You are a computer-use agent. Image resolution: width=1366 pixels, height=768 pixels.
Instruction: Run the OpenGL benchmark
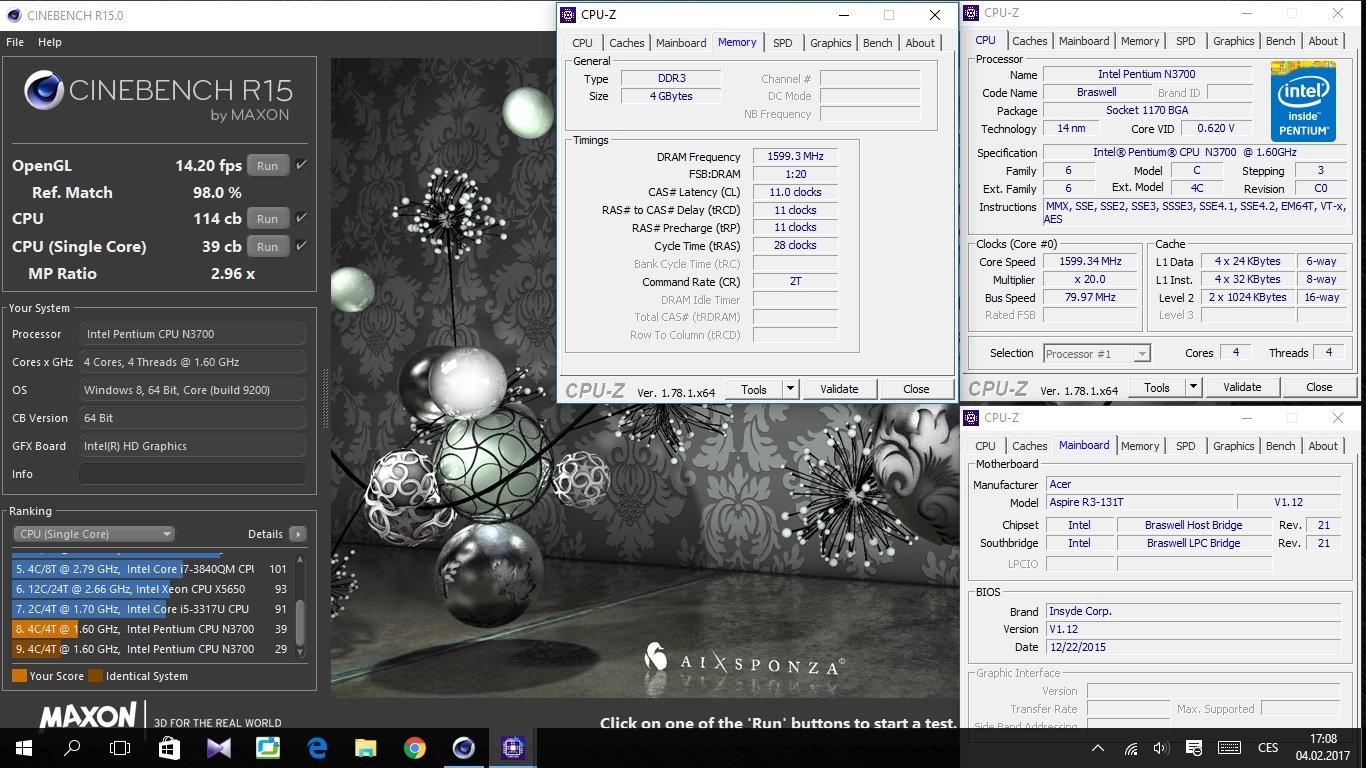(x=268, y=165)
